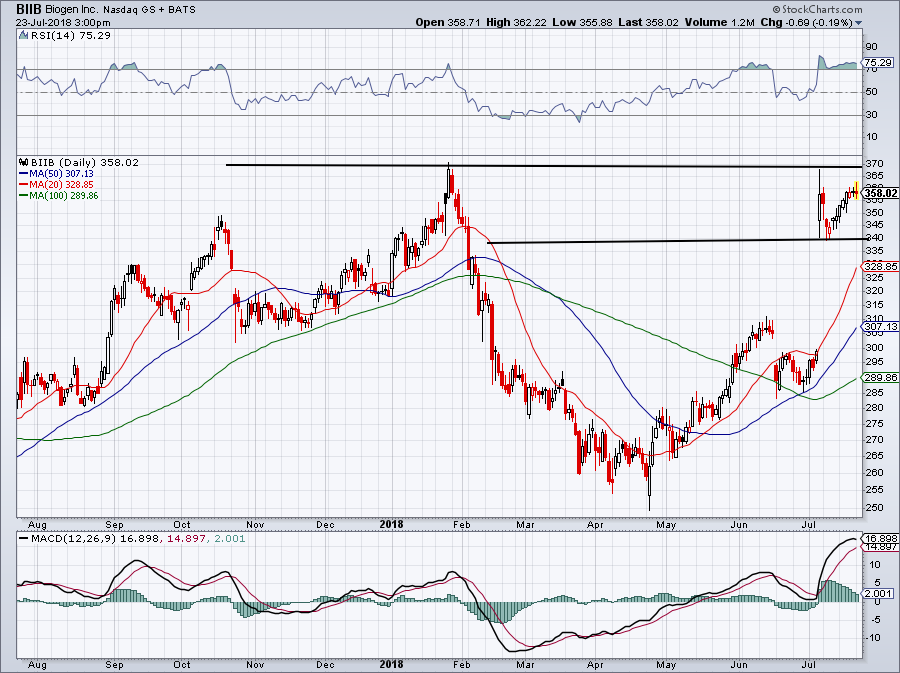This screenshot has width=900, height=673.
Task: Select the 'Open 358.71' value
Action: 448,22
